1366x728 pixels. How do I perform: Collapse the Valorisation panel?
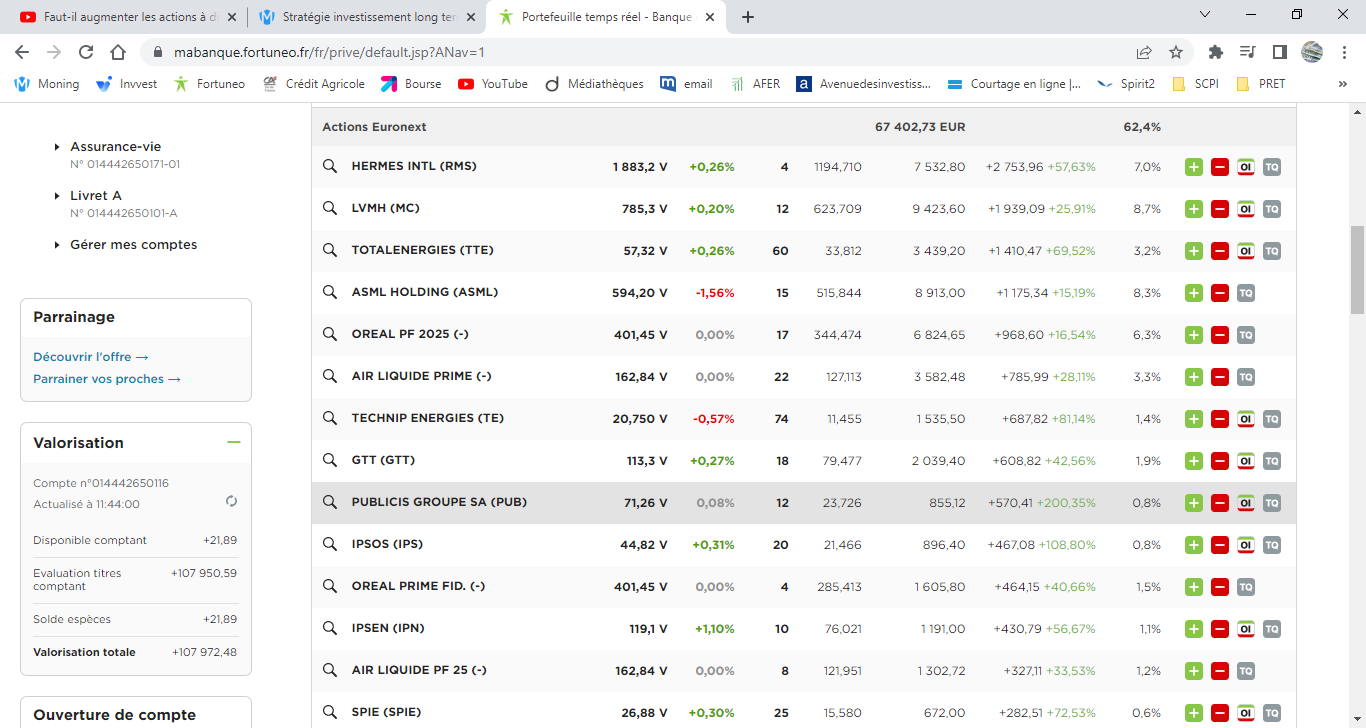click(234, 442)
